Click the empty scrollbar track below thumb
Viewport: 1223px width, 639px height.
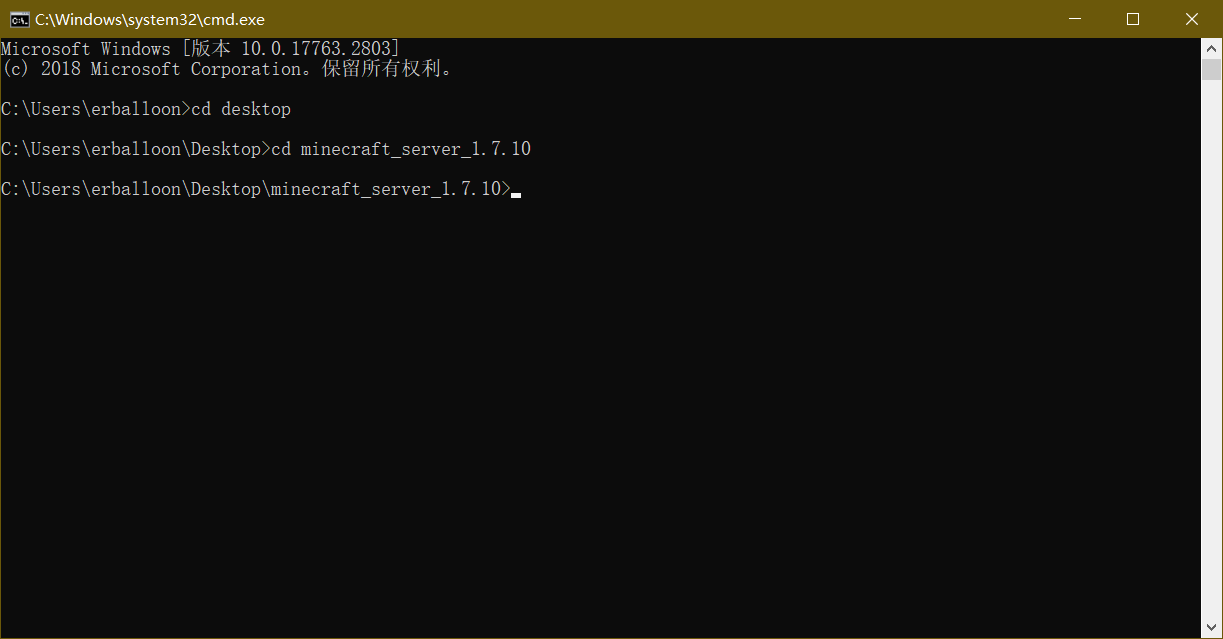point(1211,350)
